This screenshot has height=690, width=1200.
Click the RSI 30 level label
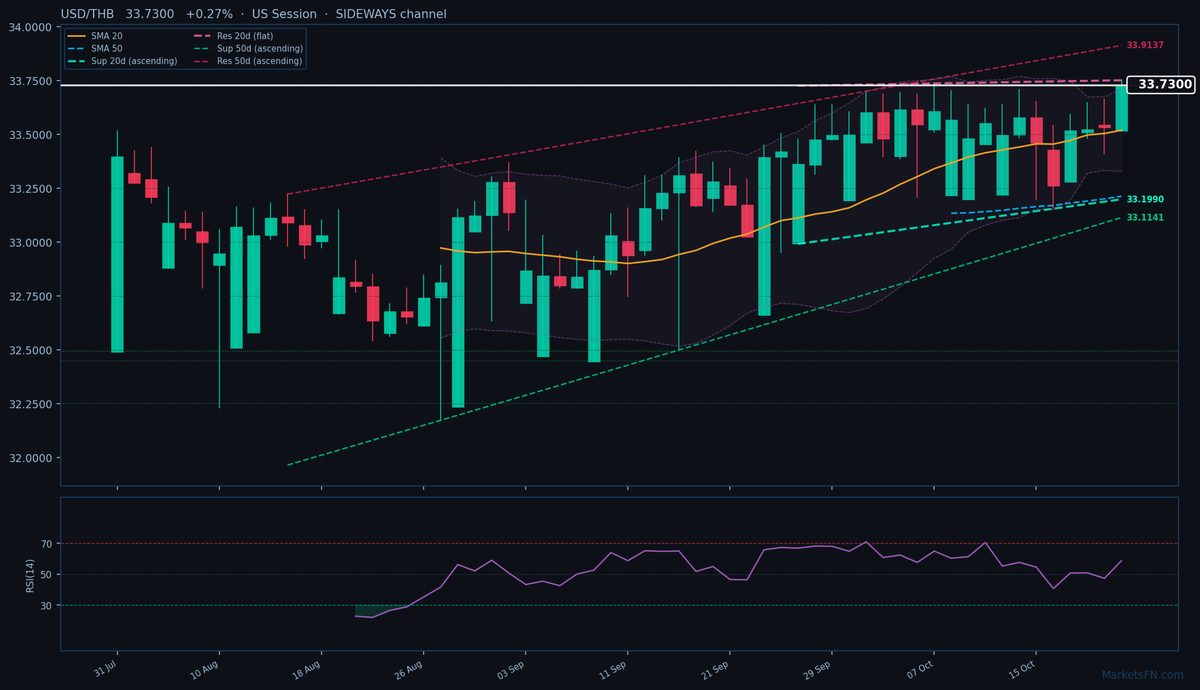(46, 605)
